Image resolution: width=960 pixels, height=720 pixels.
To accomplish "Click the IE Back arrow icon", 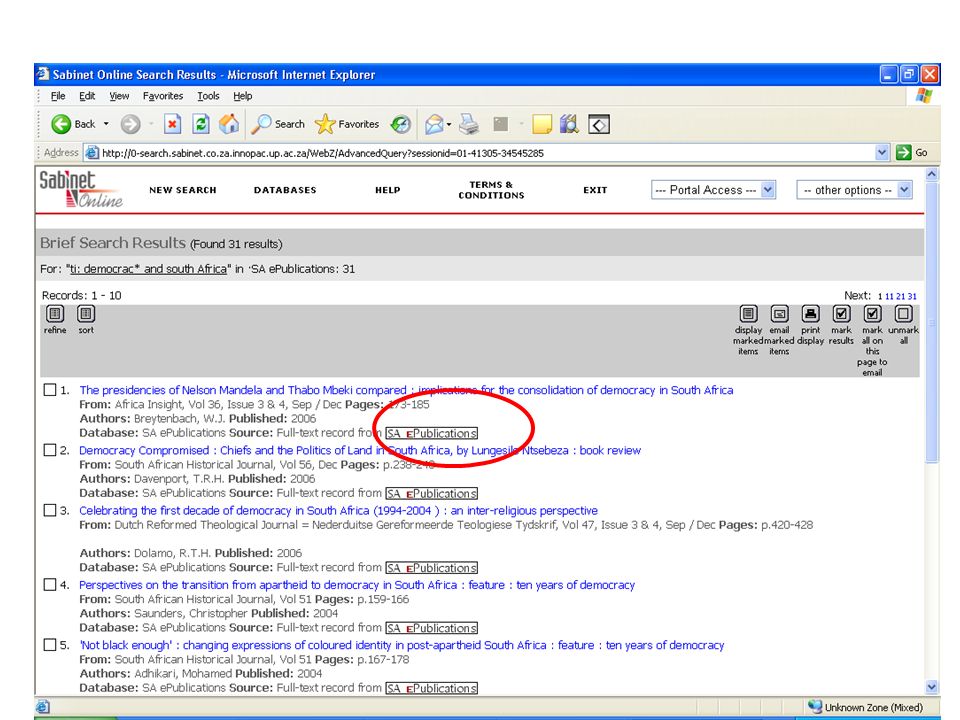I will (x=61, y=124).
